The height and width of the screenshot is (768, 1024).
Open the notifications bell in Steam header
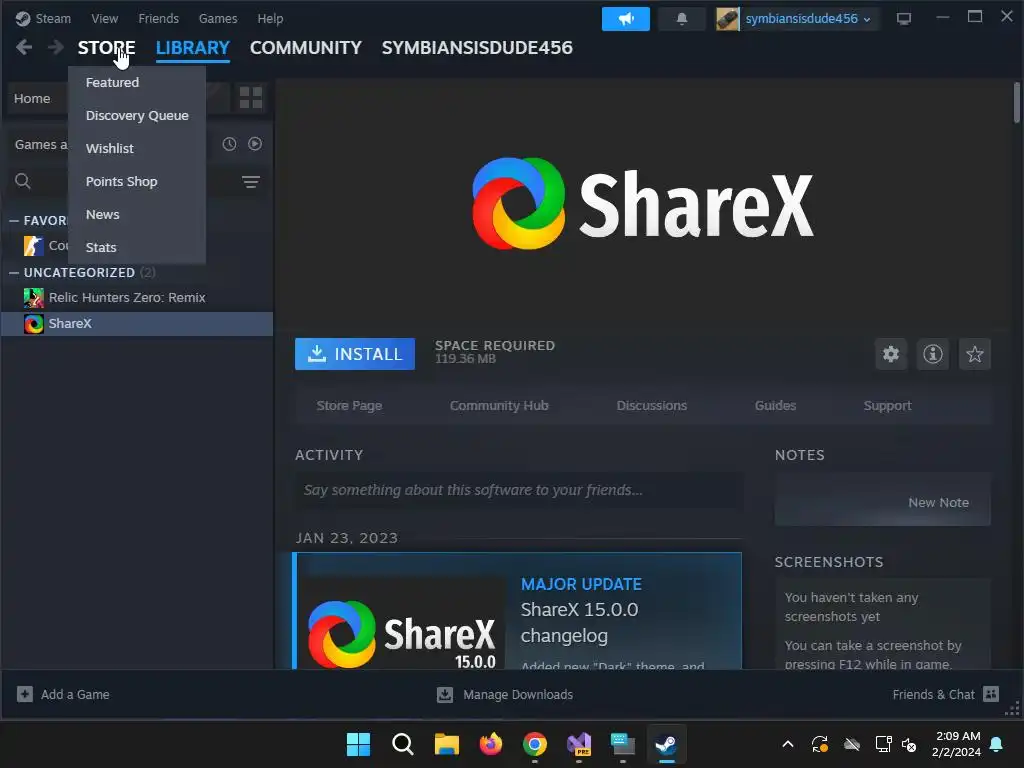pyautogui.click(x=682, y=19)
